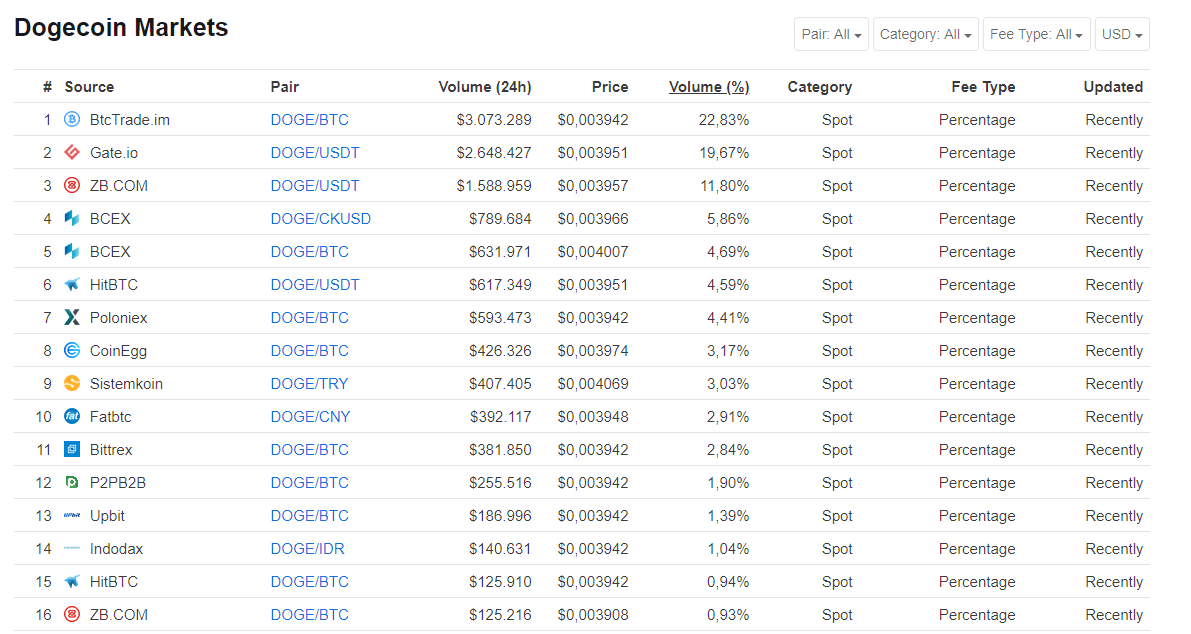This screenshot has width=1191, height=634.
Task: Select the Poloniex source name
Action: (118, 318)
